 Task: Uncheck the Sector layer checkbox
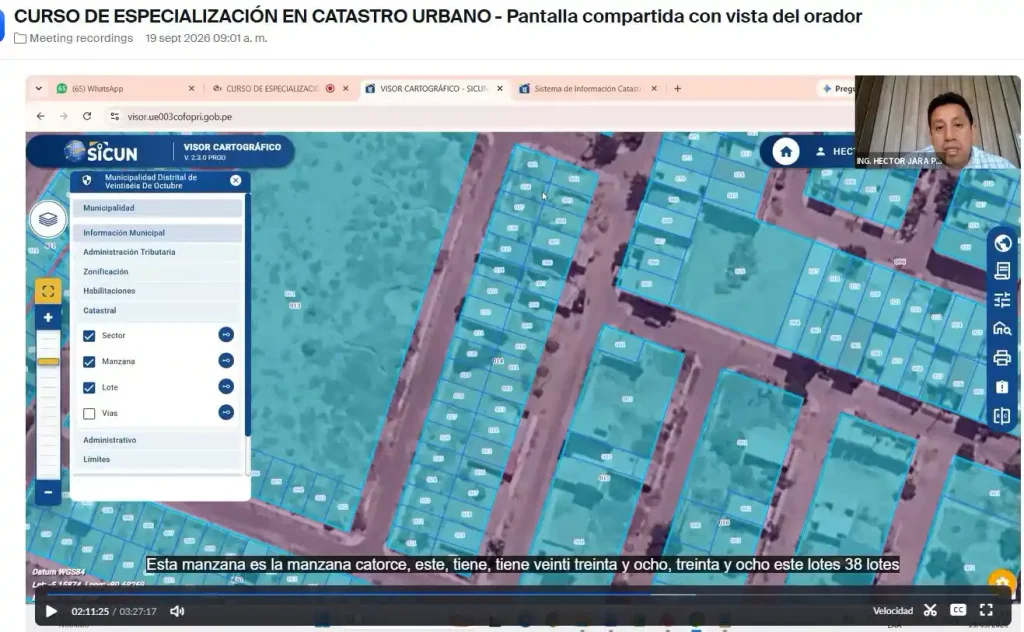point(89,336)
